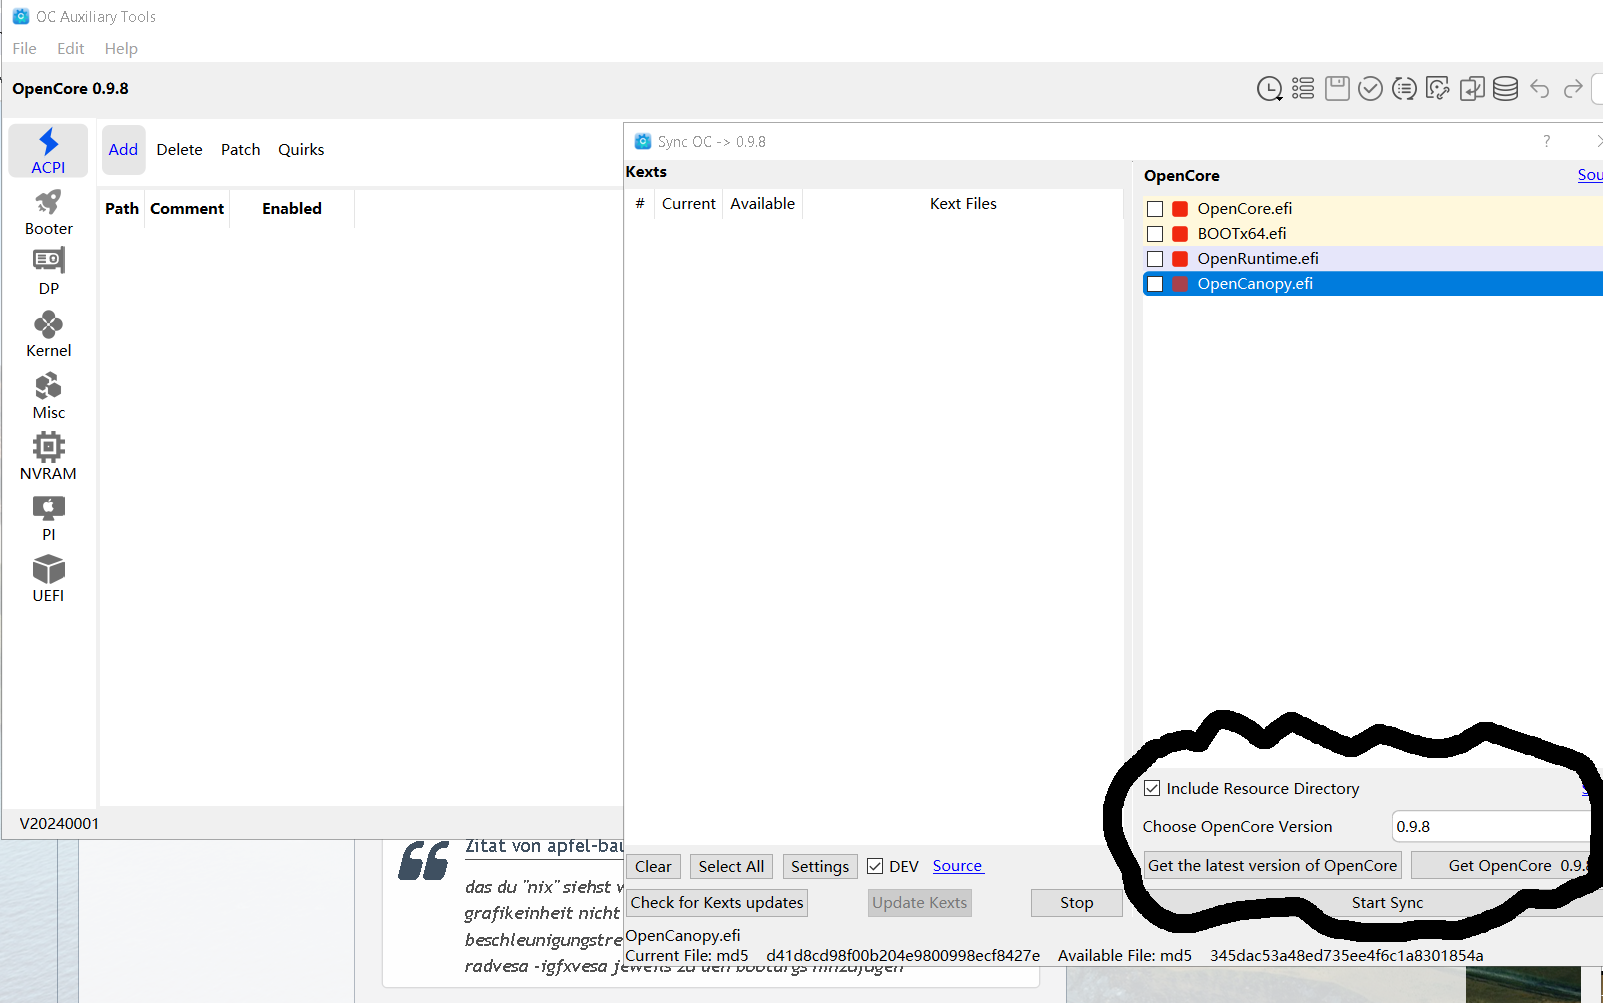Click the Path column header

pos(122,208)
